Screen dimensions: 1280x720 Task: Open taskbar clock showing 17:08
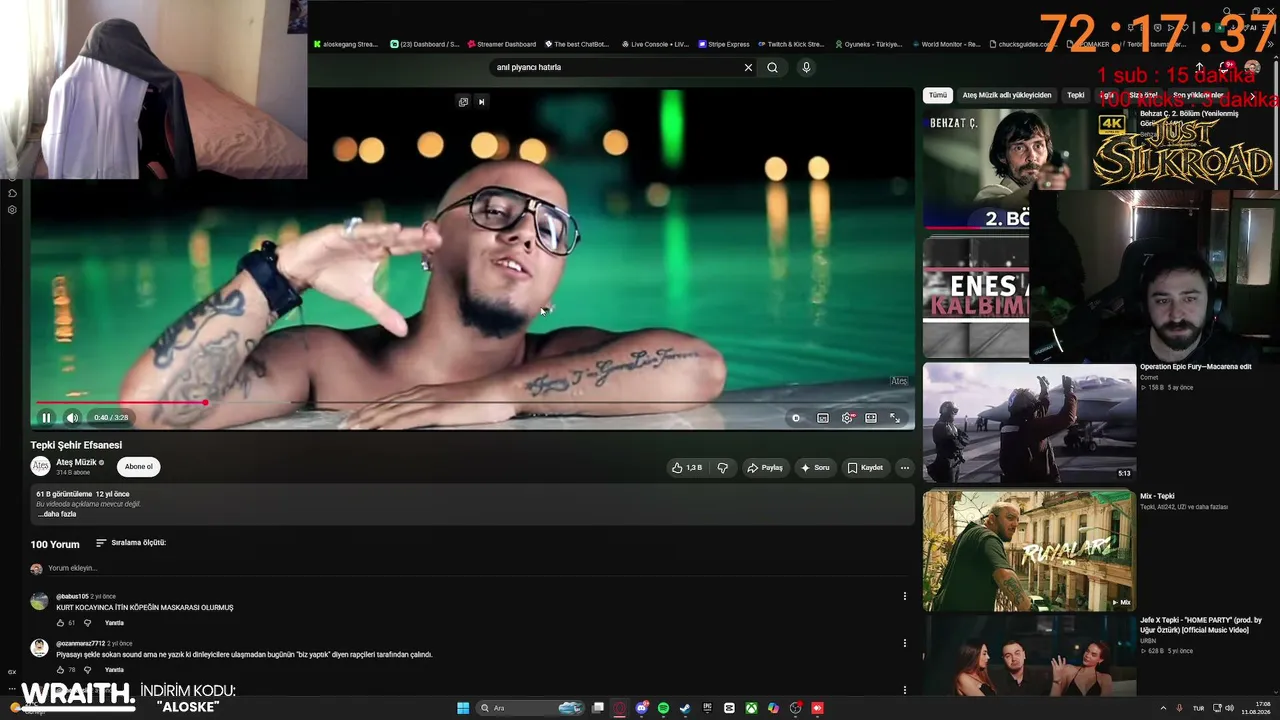click(1256, 708)
